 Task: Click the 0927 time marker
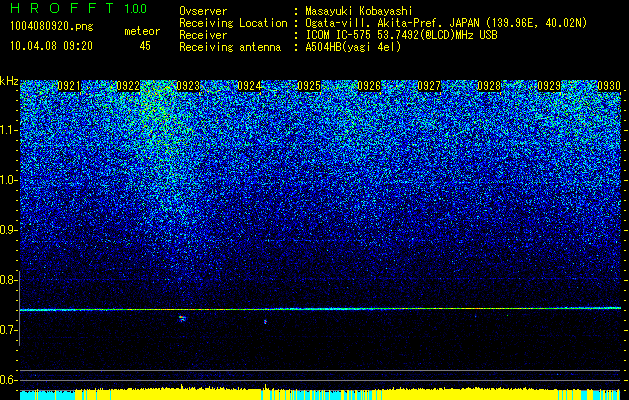pos(429,86)
